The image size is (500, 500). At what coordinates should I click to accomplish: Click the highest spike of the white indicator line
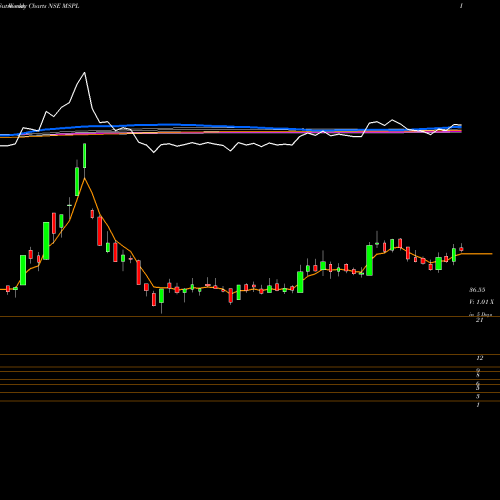[84, 73]
